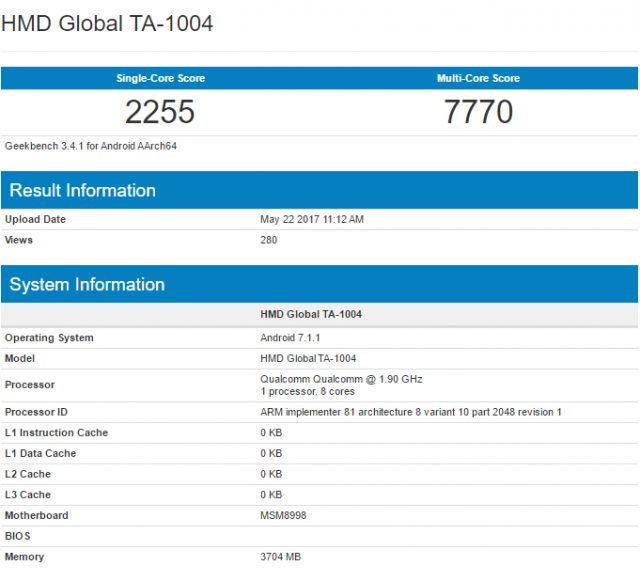This screenshot has width=640, height=581.
Task: Click the bold HMD Global TA-1004 column header
Action: pyautogui.click(x=311, y=314)
